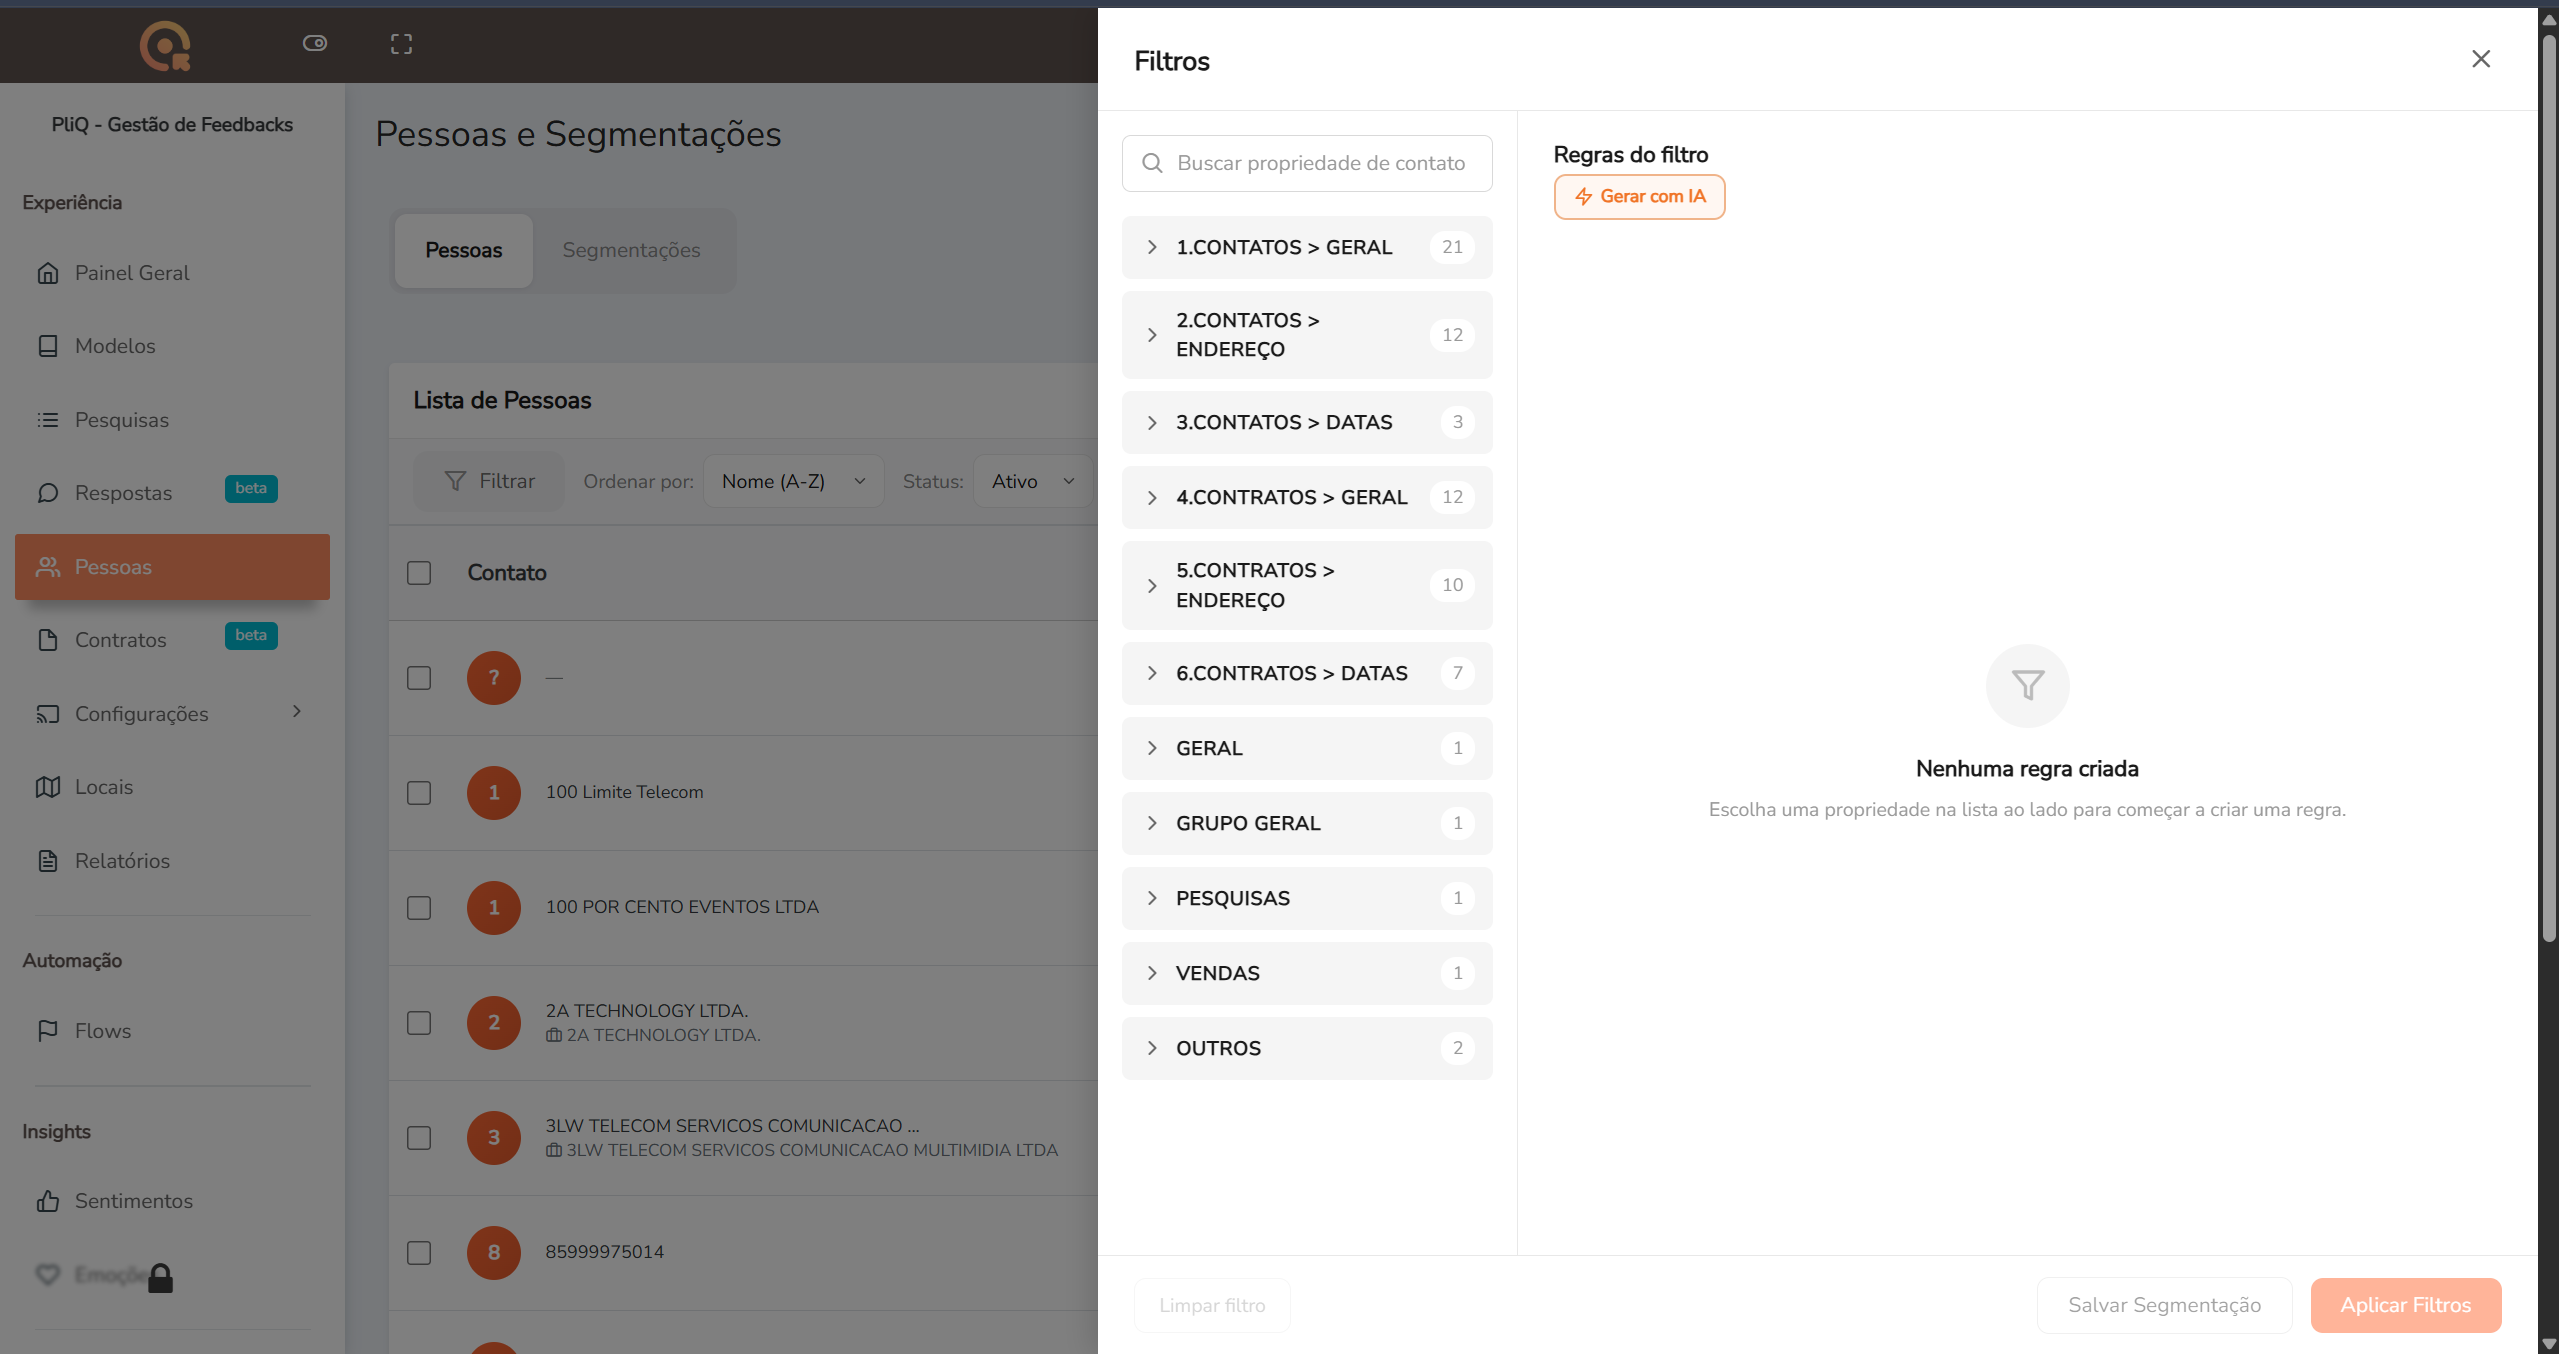Click the lock icon on Emoções
This screenshot has width=2559, height=1354.
[160, 1278]
